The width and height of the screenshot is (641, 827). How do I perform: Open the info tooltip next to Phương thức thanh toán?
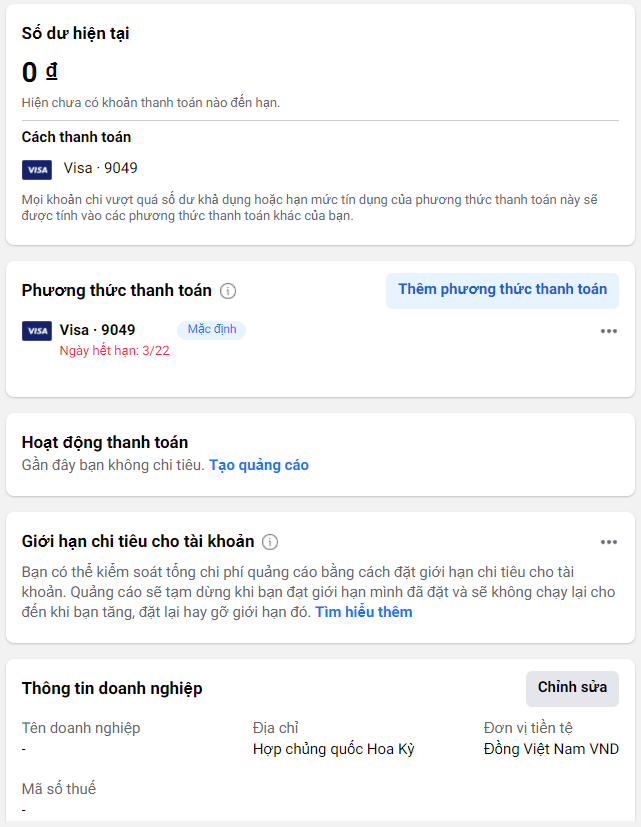[226, 290]
